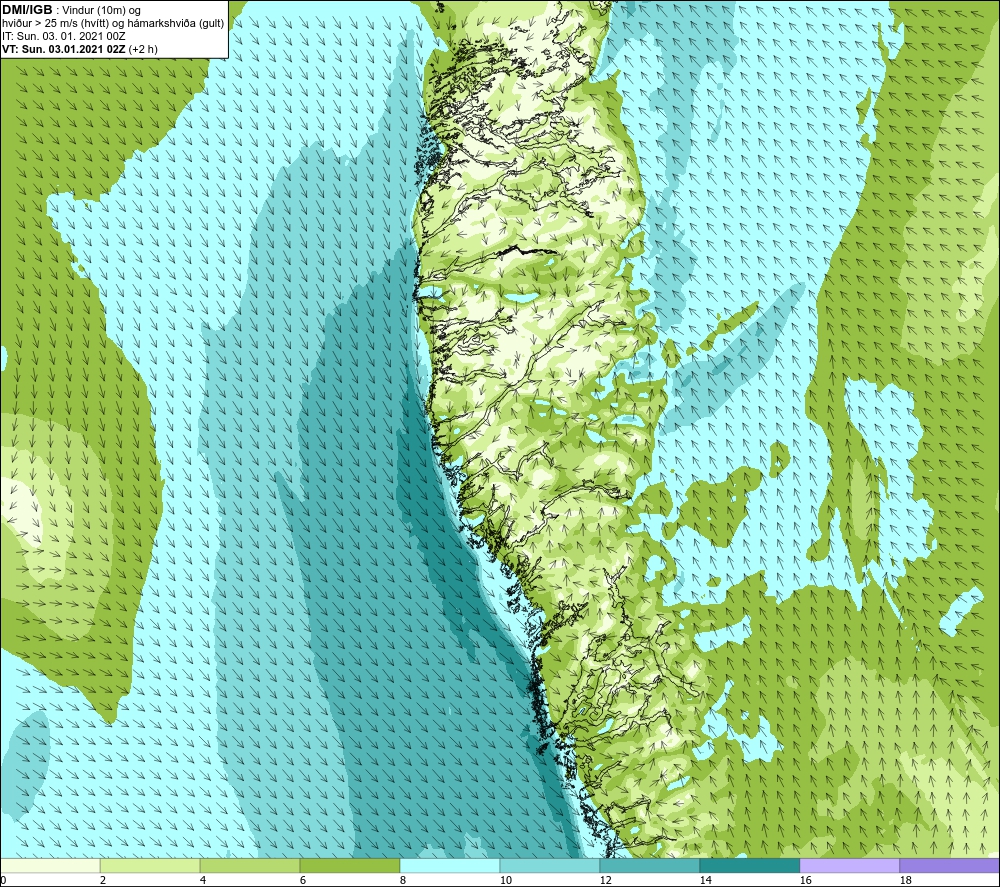Click the '(+2 h)' forecast offset text
This screenshot has height=887, width=1000.
tap(143, 49)
